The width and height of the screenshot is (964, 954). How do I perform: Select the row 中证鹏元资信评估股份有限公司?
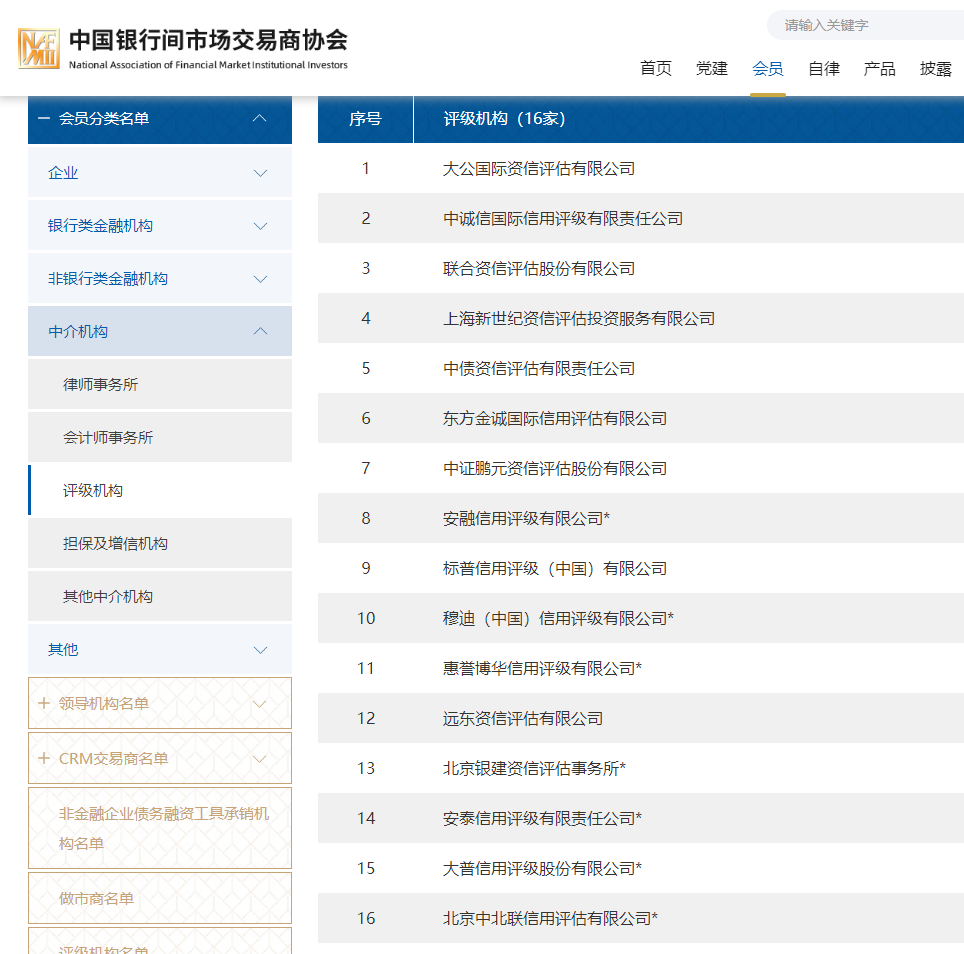641,468
